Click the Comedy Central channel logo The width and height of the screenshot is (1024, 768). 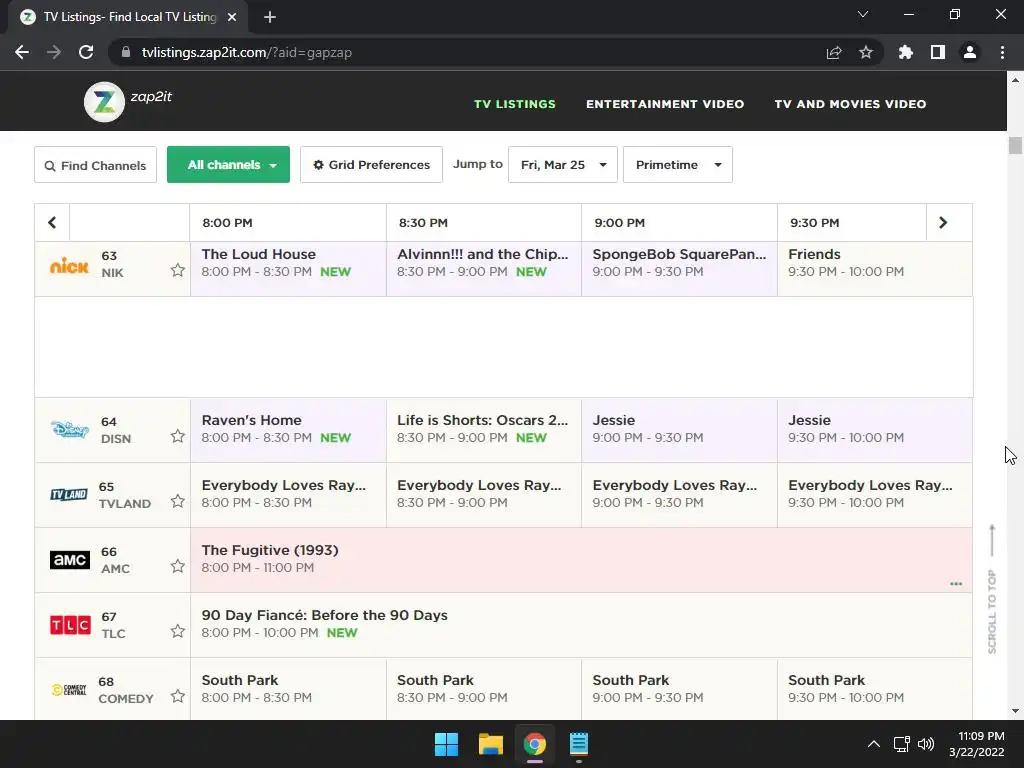point(69,690)
